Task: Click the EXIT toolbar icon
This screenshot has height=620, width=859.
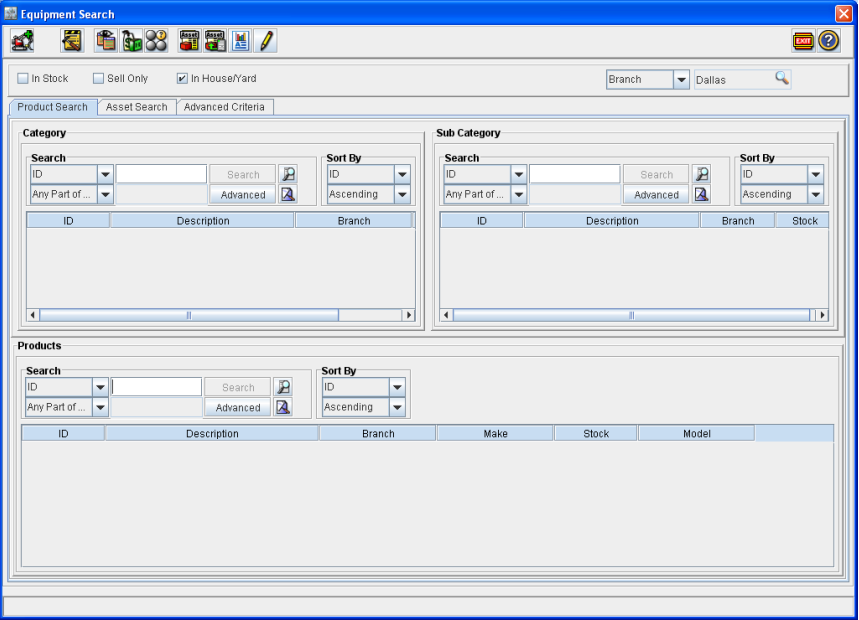Action: pos(803,41)
